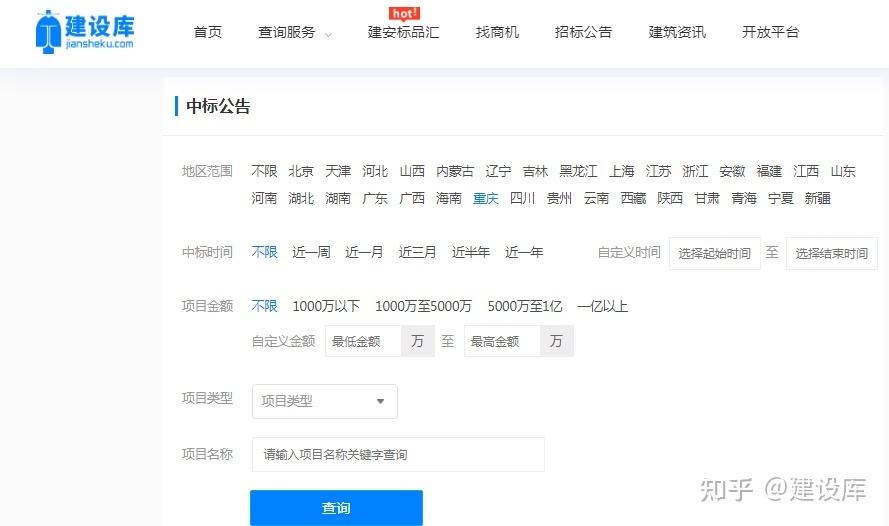Expand the 查询服务 menu

click(294, 32)
